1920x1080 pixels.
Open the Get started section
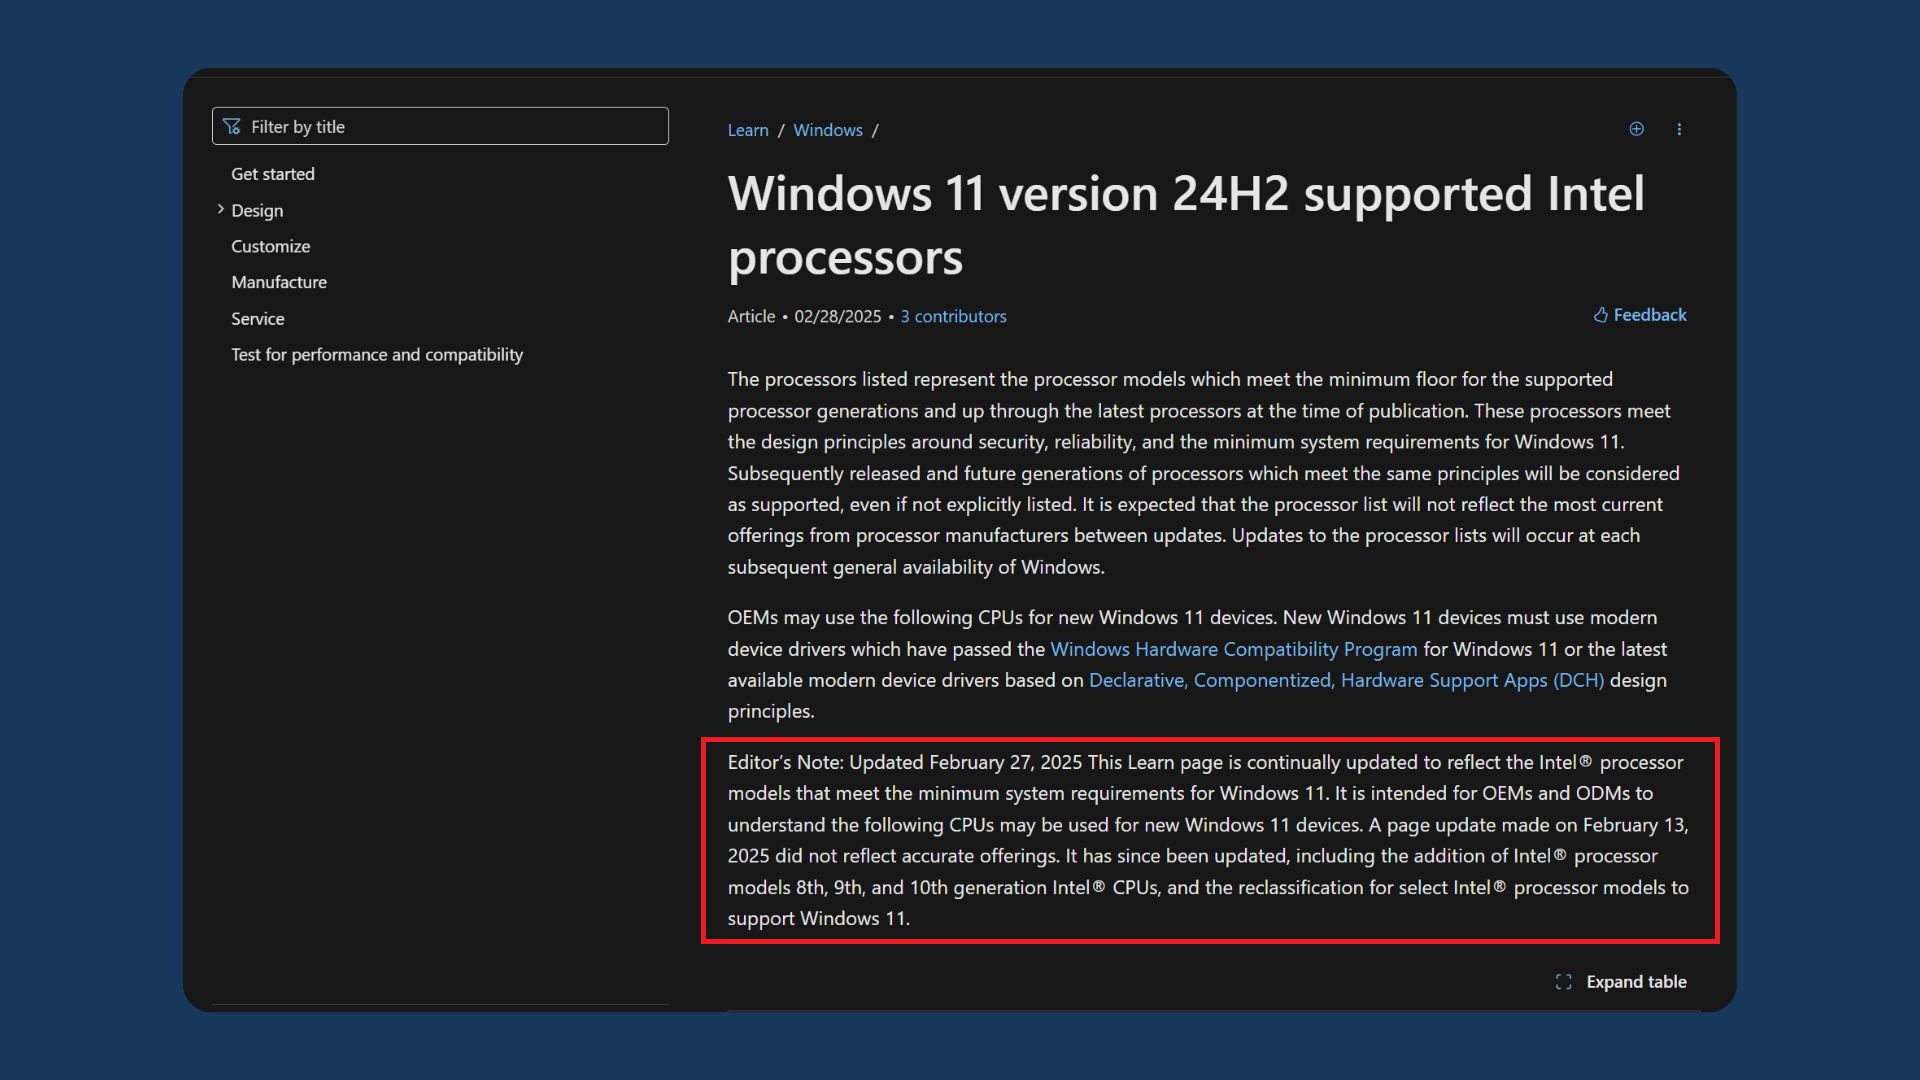coord(273,174)
